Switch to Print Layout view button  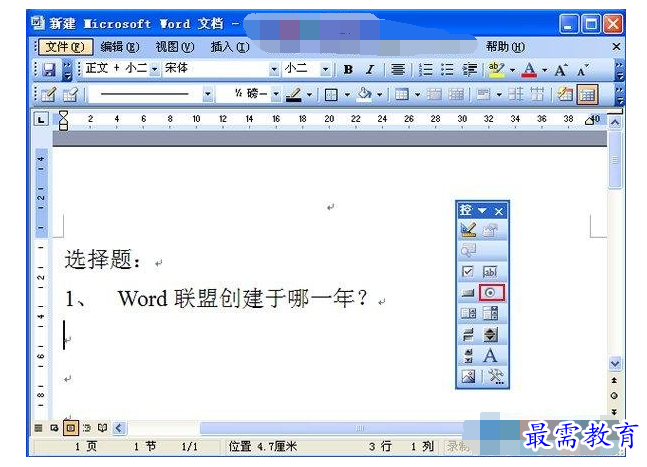(71, 428)
